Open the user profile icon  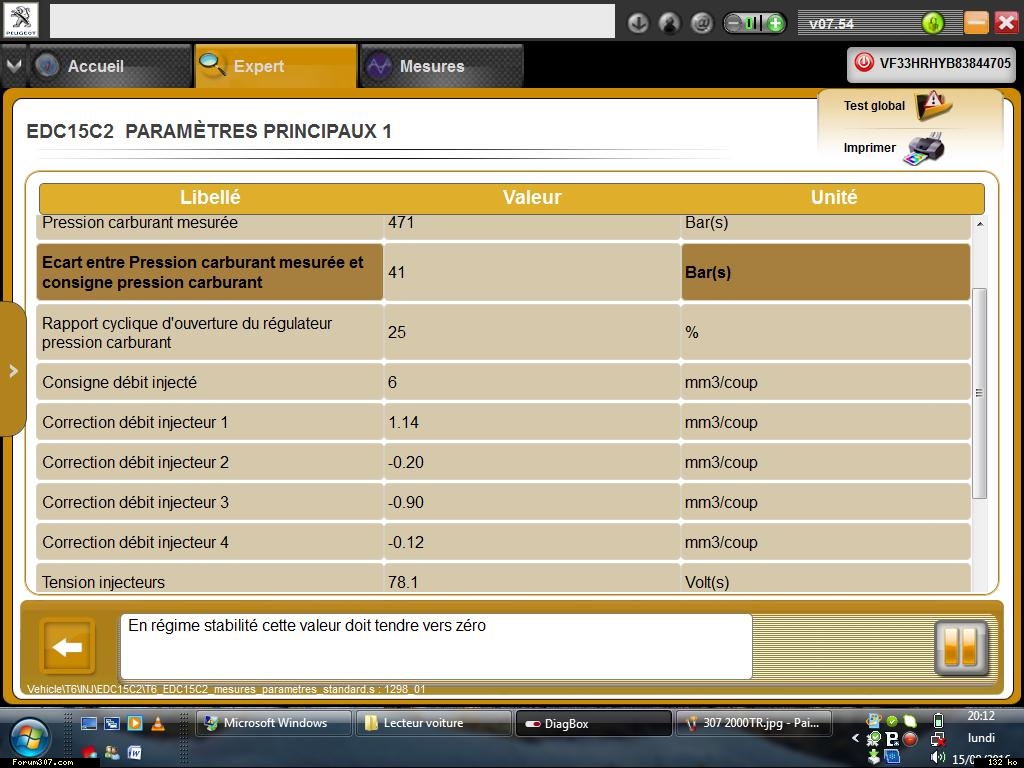tap(670, 23)
